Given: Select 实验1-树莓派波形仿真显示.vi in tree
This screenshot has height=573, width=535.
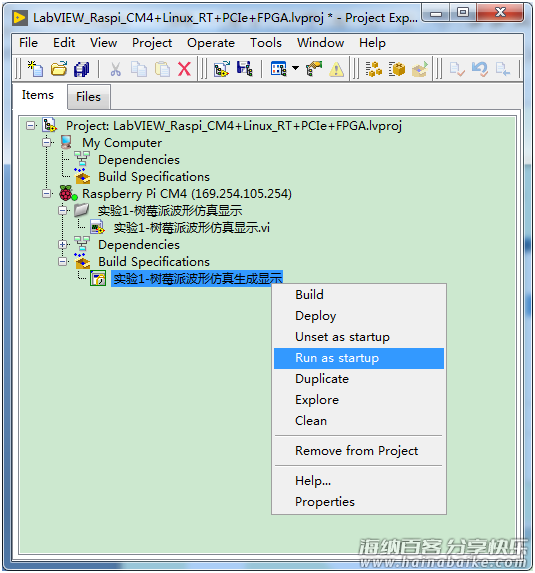Looking at the screenshot, I should pyautogui.click(x=191, y=228).
